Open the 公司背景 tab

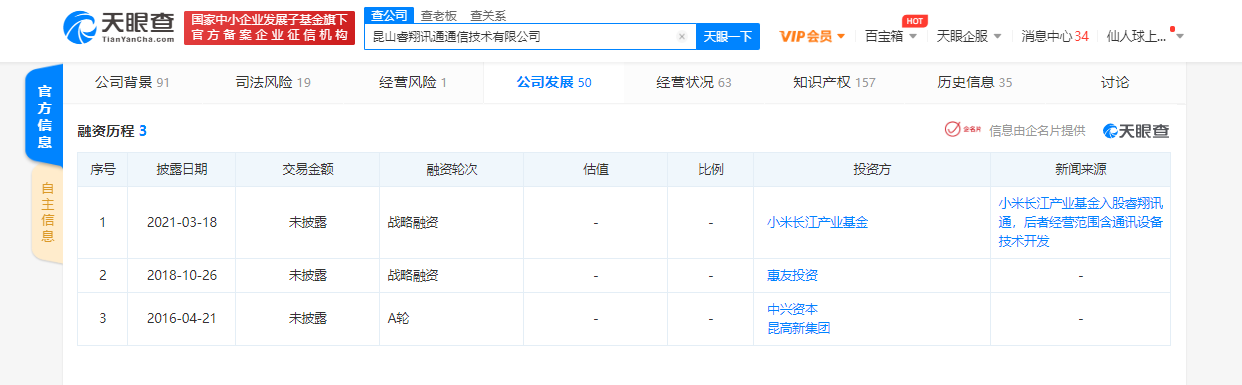pos(132,82)
